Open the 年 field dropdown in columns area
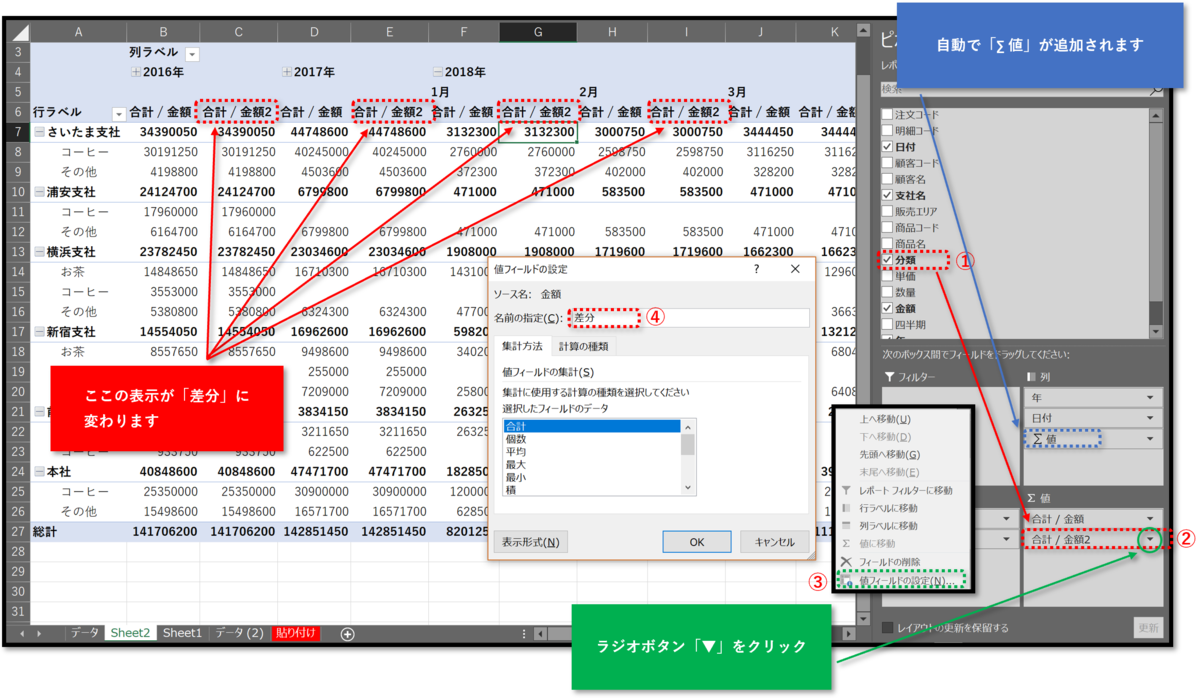 (1151, 397)
